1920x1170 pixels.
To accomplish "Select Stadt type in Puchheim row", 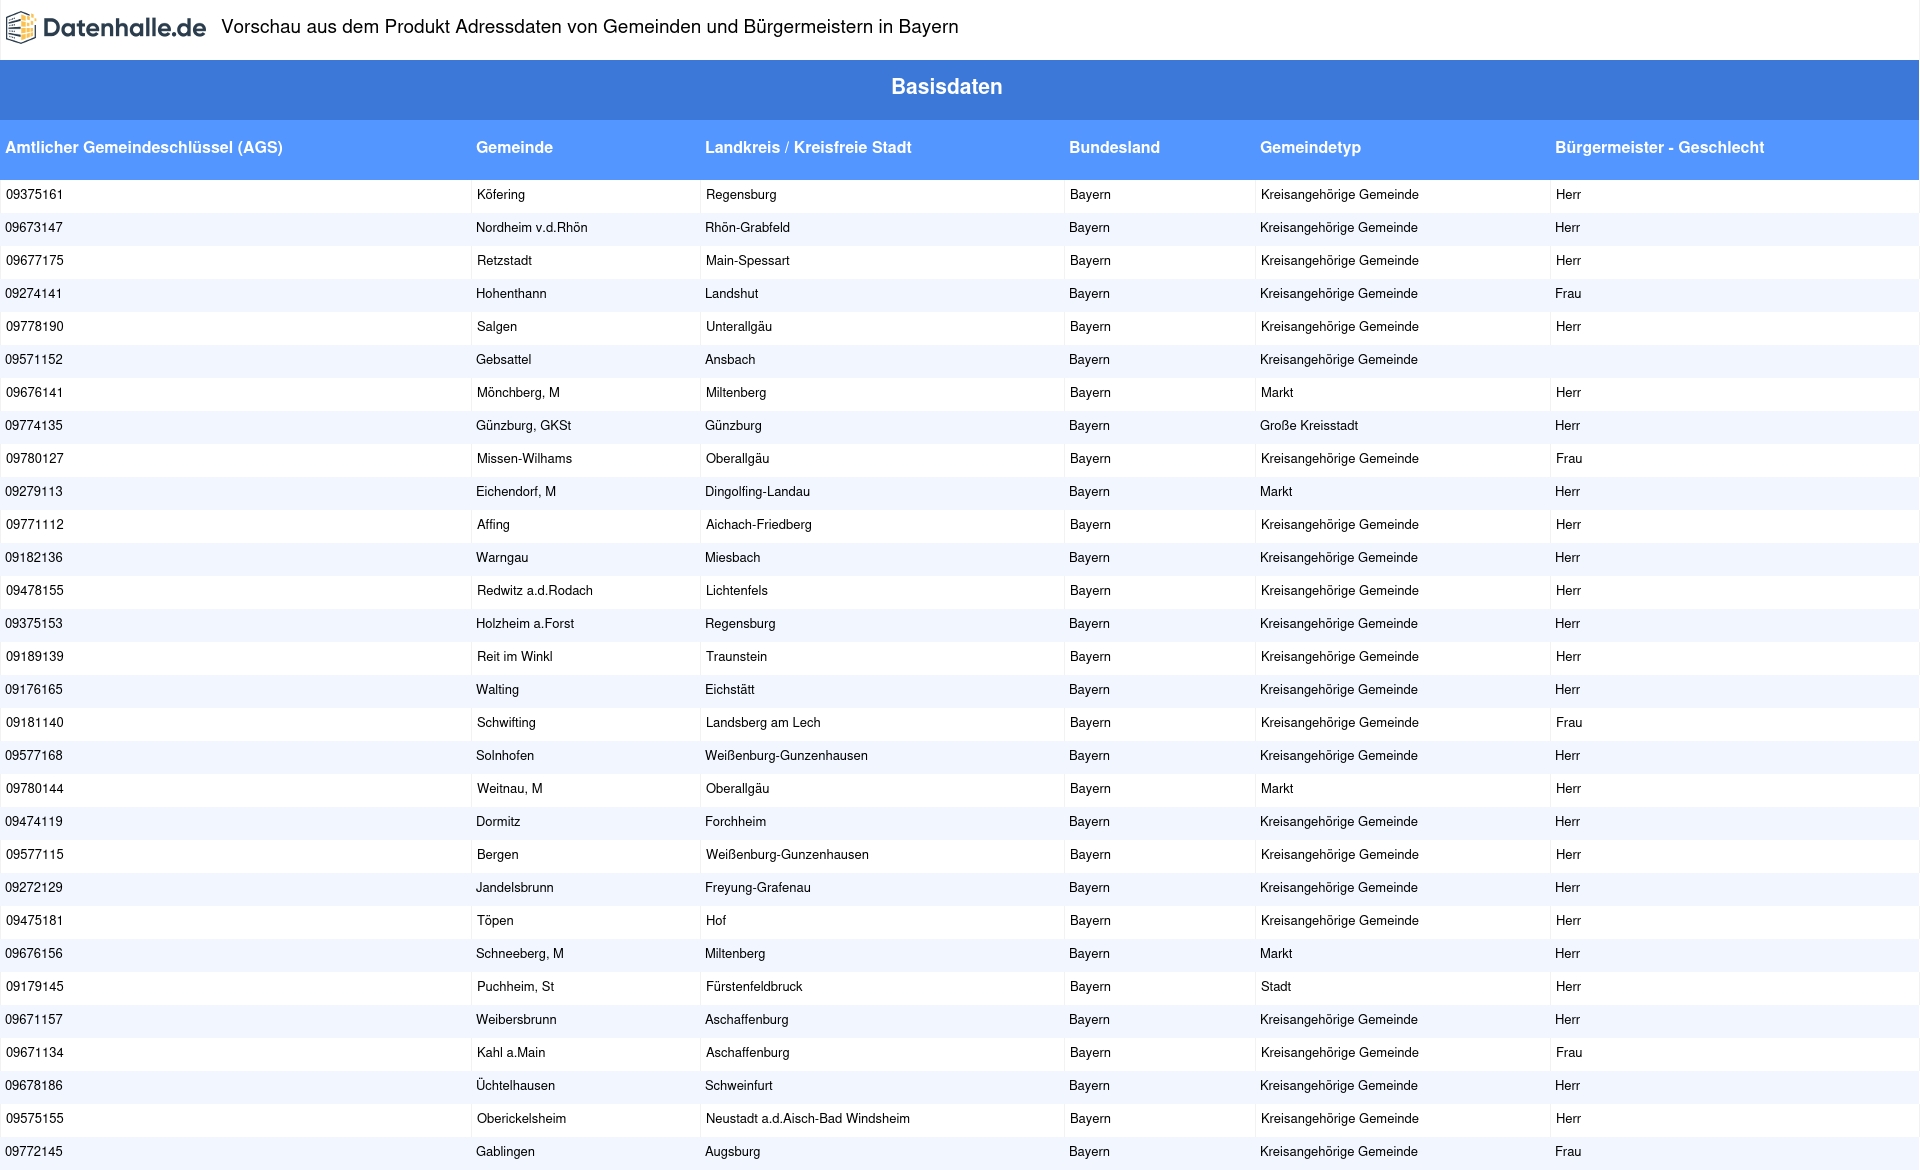I will 1275,987.
